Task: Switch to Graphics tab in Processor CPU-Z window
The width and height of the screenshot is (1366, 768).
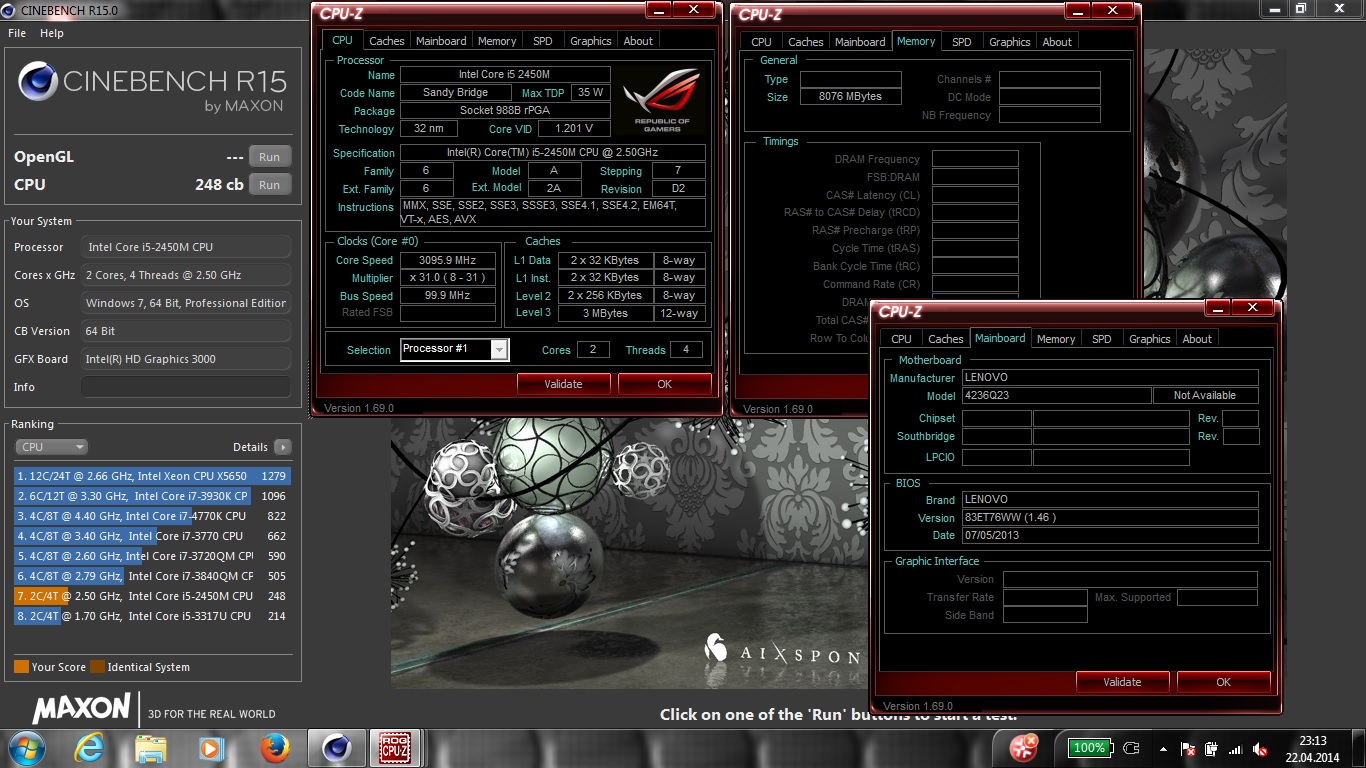Action: coord(590,41)
